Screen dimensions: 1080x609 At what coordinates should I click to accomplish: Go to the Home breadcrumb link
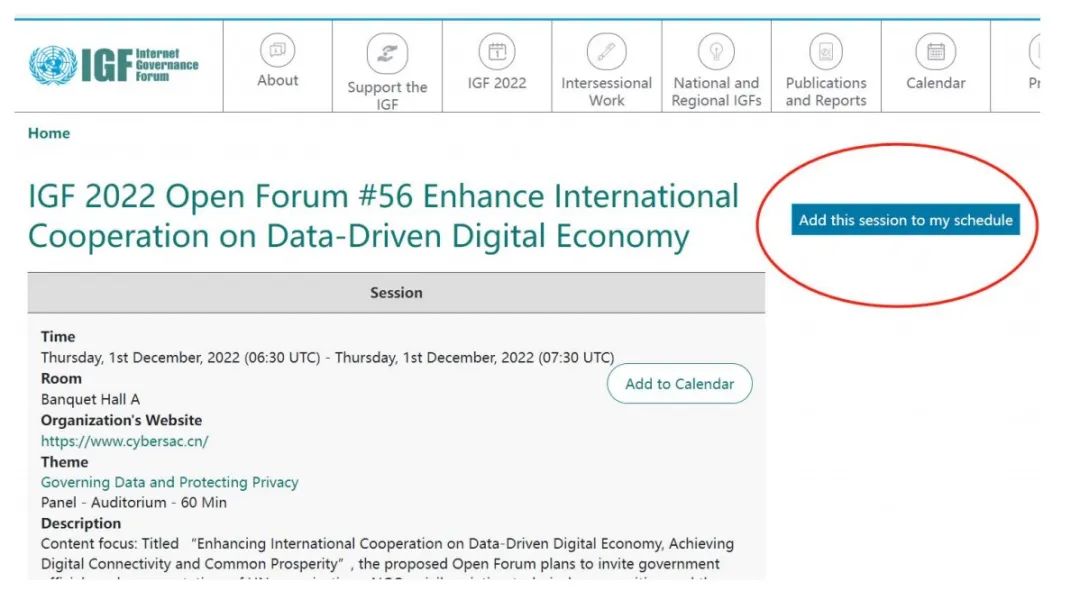tap(49, 133)
